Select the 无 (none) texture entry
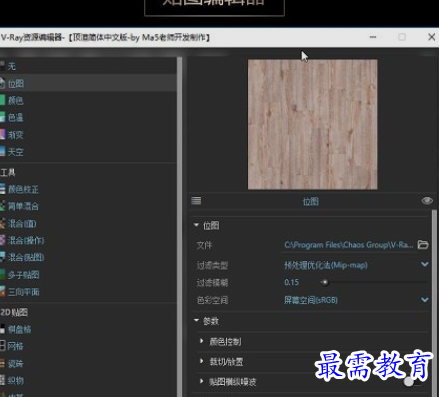Screen dimensions: 439x397 (87, 66)
